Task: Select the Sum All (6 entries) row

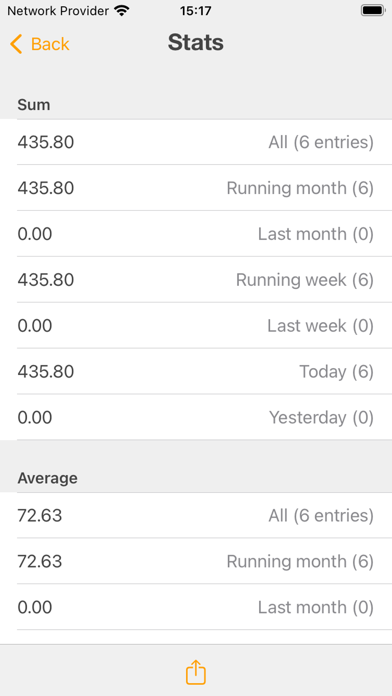Action: coord(196,142)
